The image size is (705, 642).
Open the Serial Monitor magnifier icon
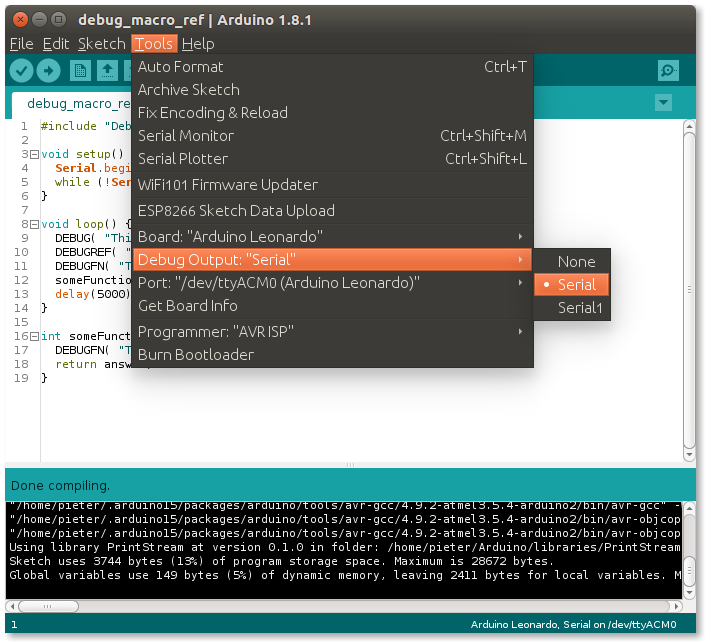[668, 71]
